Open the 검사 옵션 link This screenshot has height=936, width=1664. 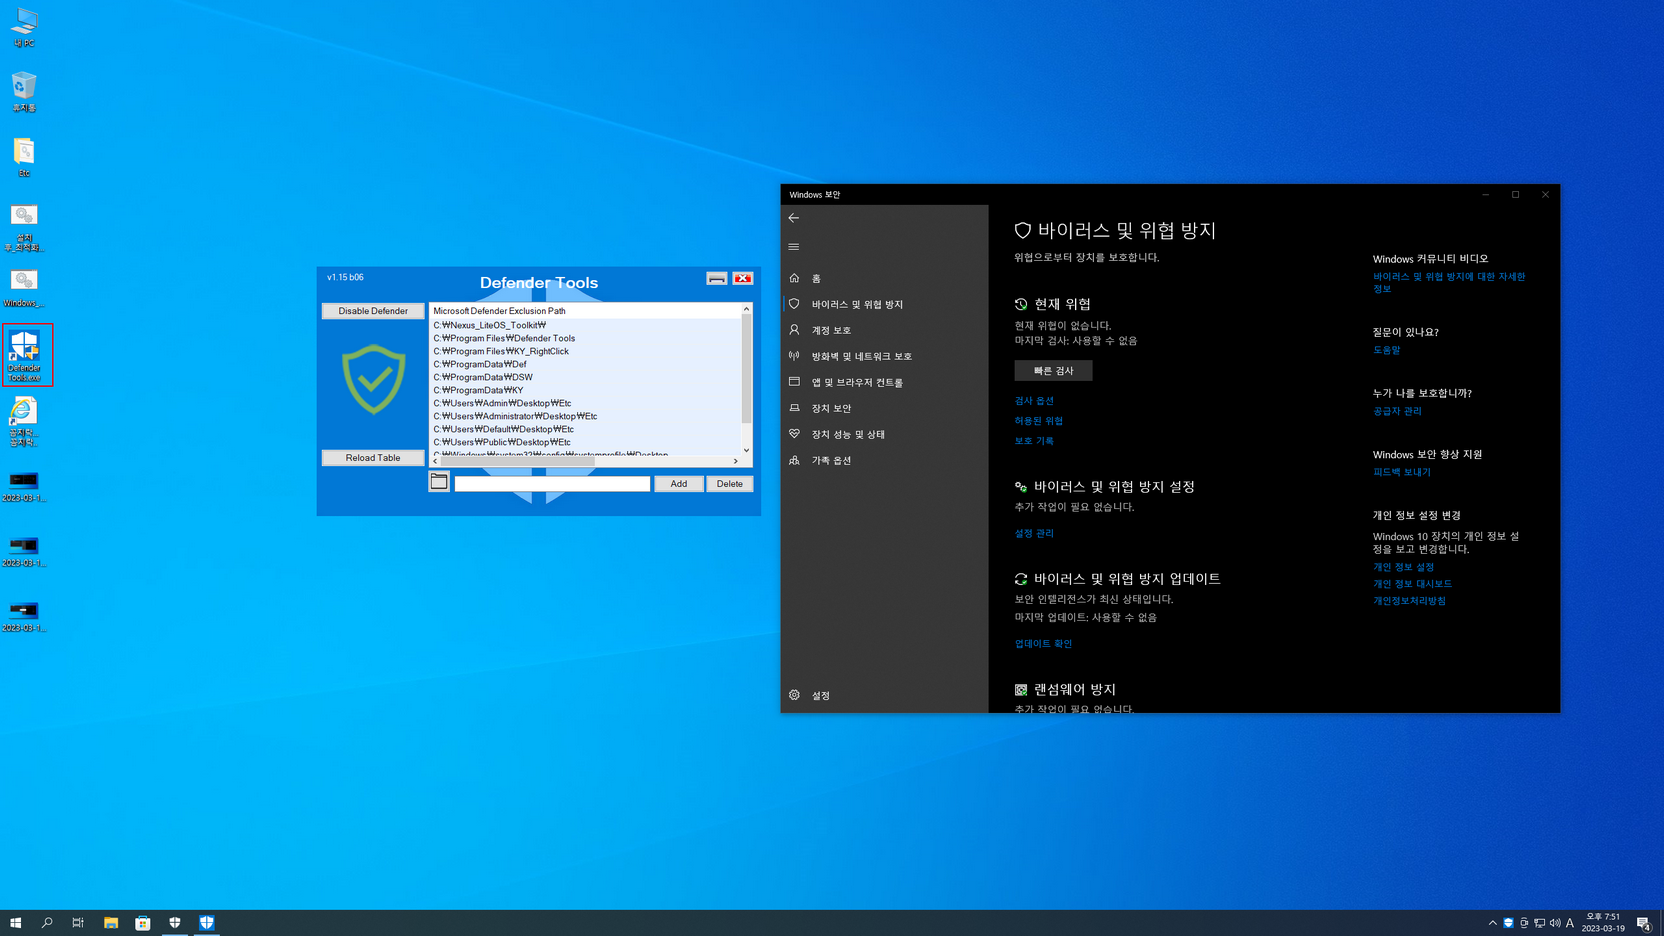coord(1034,401)
